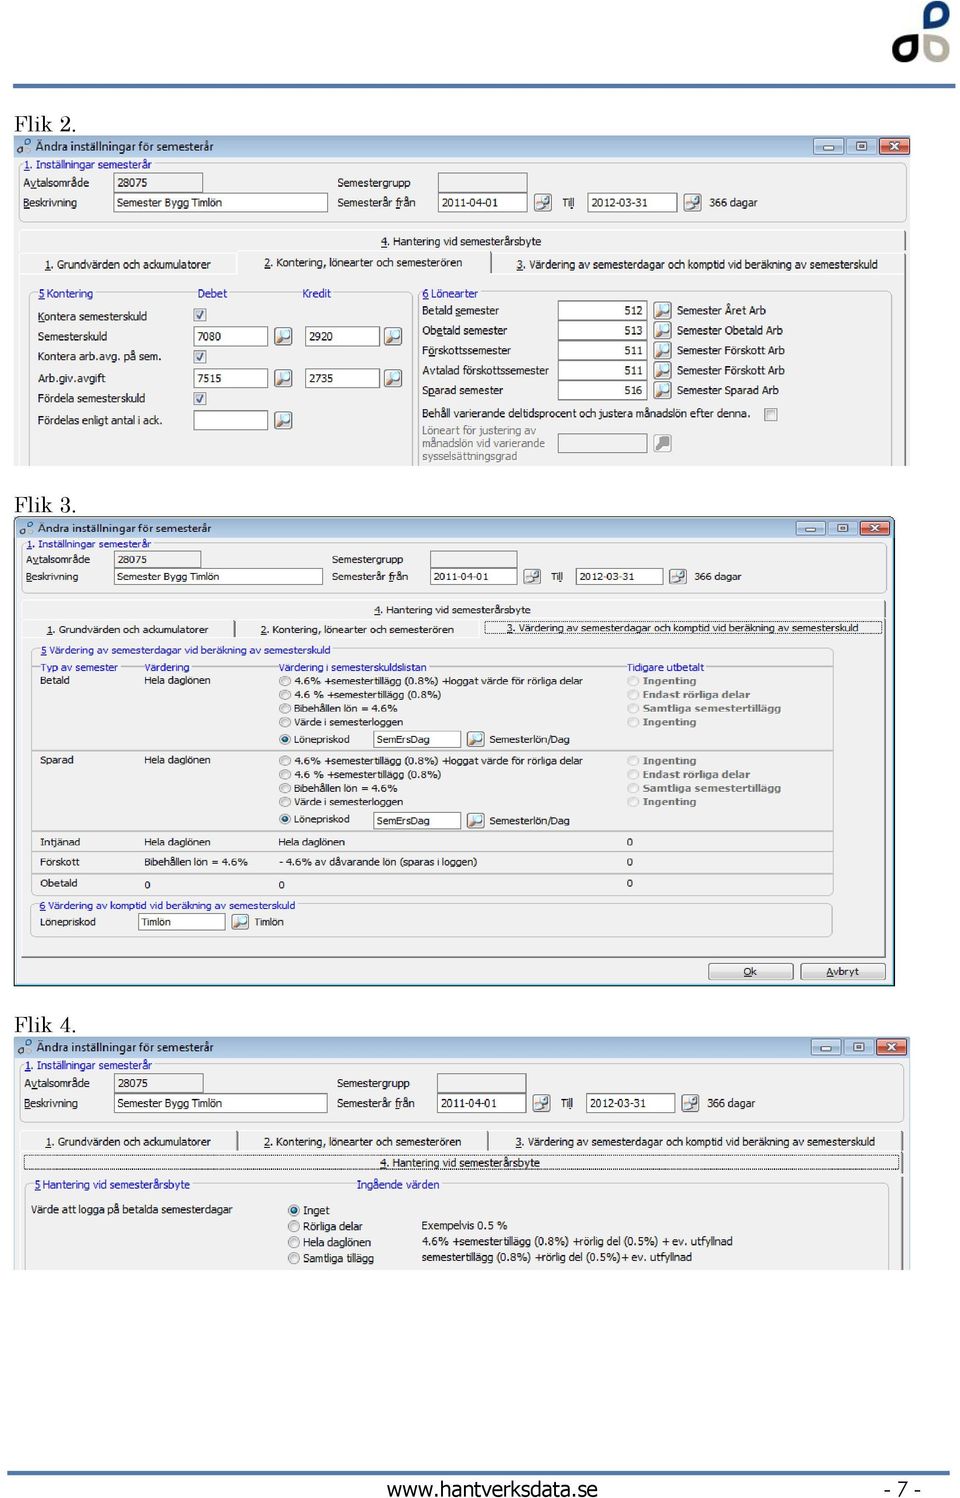Open löneart lookup for Förskottssemester
The width and height of the screenshot is (960, 1498).
tap(662, 350)
